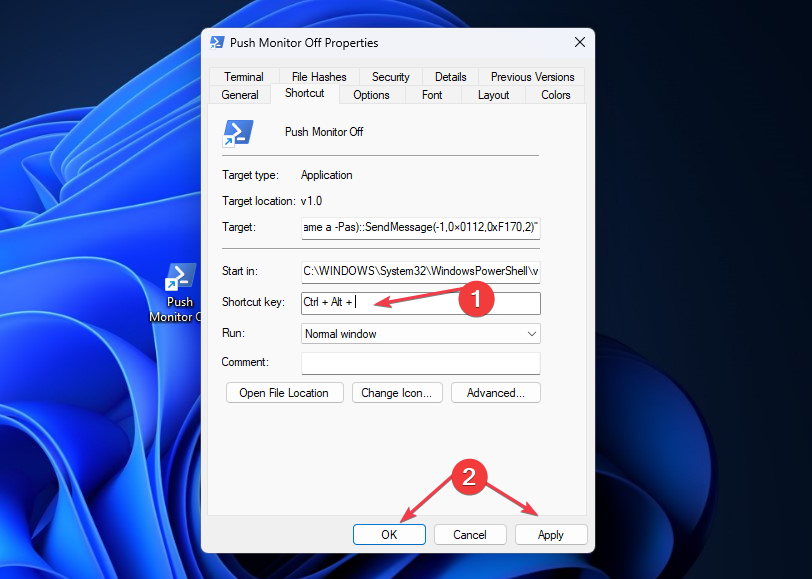Click the desktop shortcut's 'Push Monitor' label
Screen dimensions: 812x579
tap(175, 309)
